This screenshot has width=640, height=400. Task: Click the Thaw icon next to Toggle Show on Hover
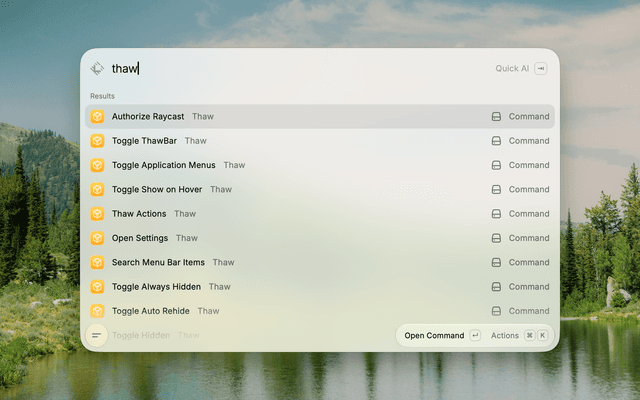tap(97, 189)
